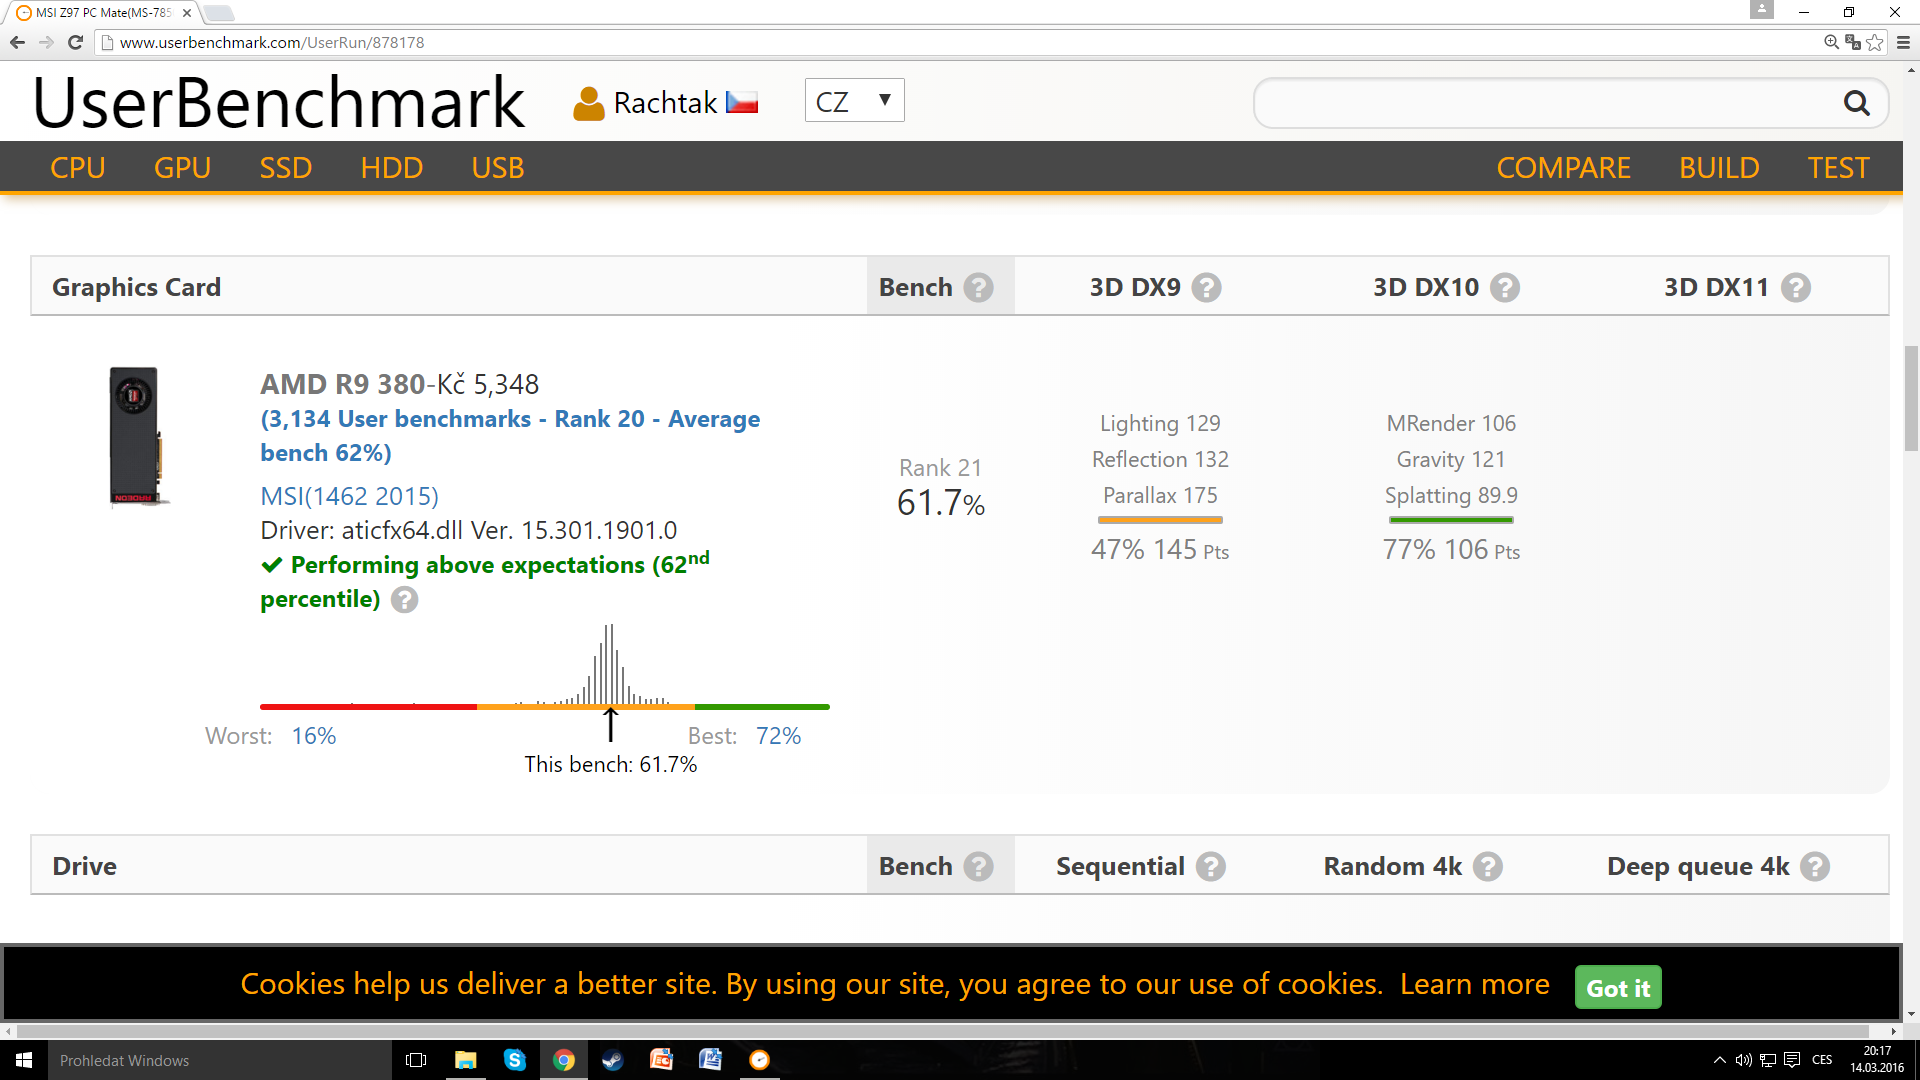Click help icon next to 3D DX9
1920x1080 pixels.
pyautogui.click(x=1207, y=288)
